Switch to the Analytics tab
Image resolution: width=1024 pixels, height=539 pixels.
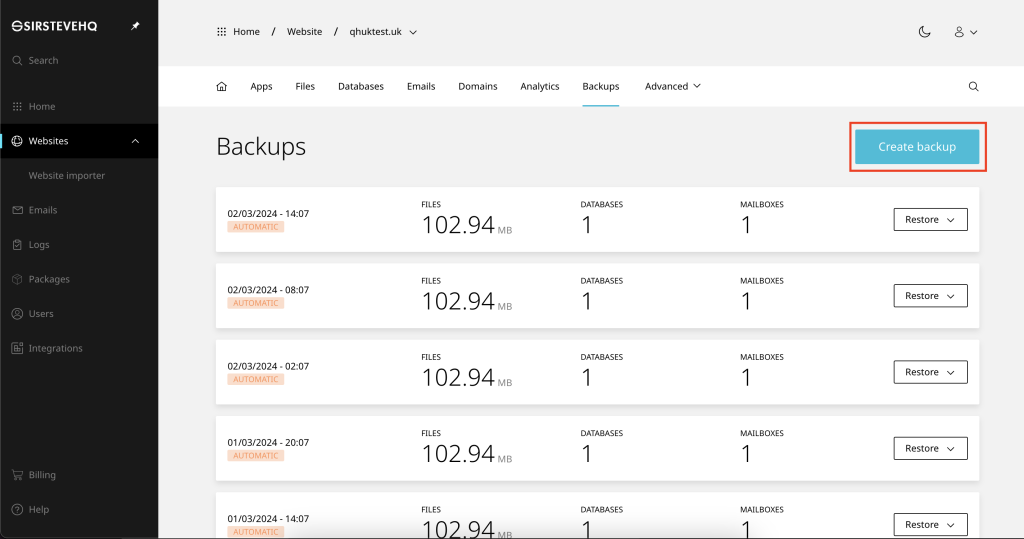539,86
